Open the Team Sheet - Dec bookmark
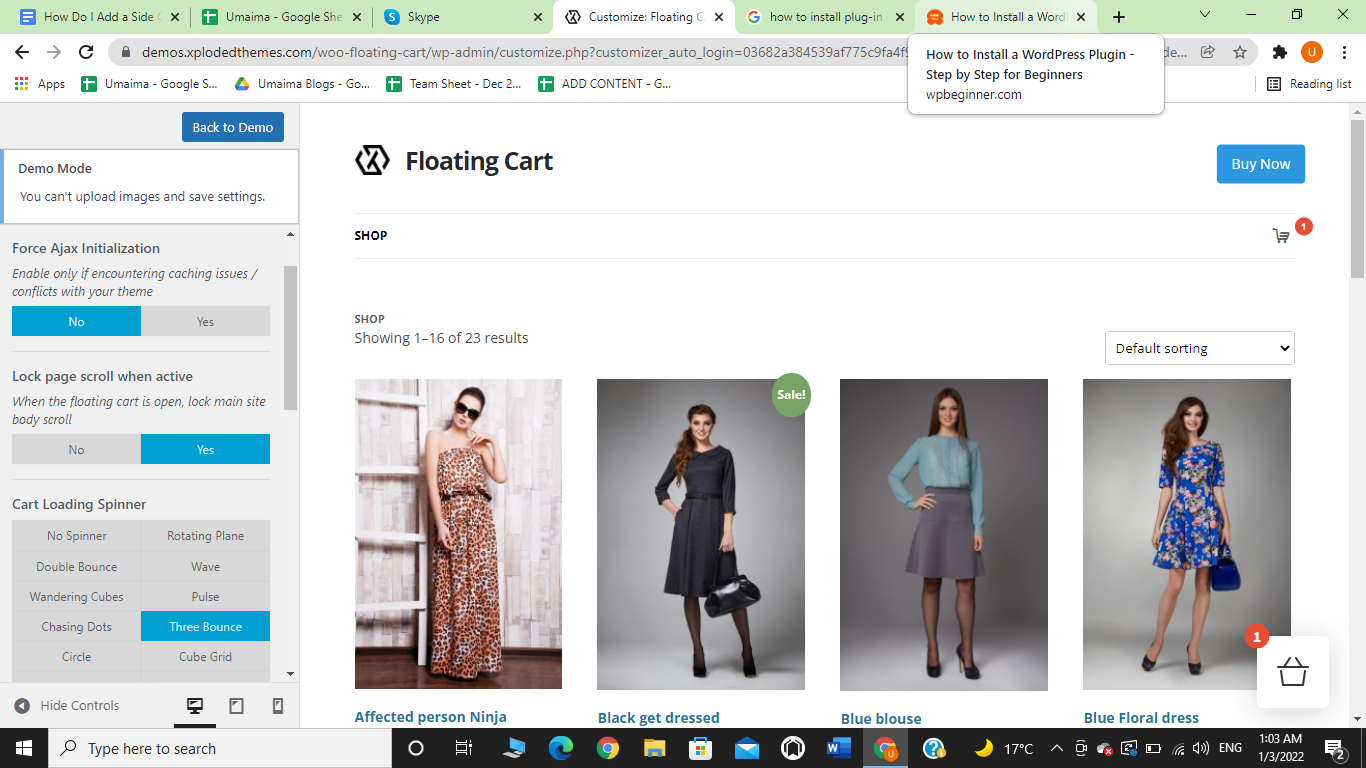This screenshot has height=768, width=1366. pos(454,84)
